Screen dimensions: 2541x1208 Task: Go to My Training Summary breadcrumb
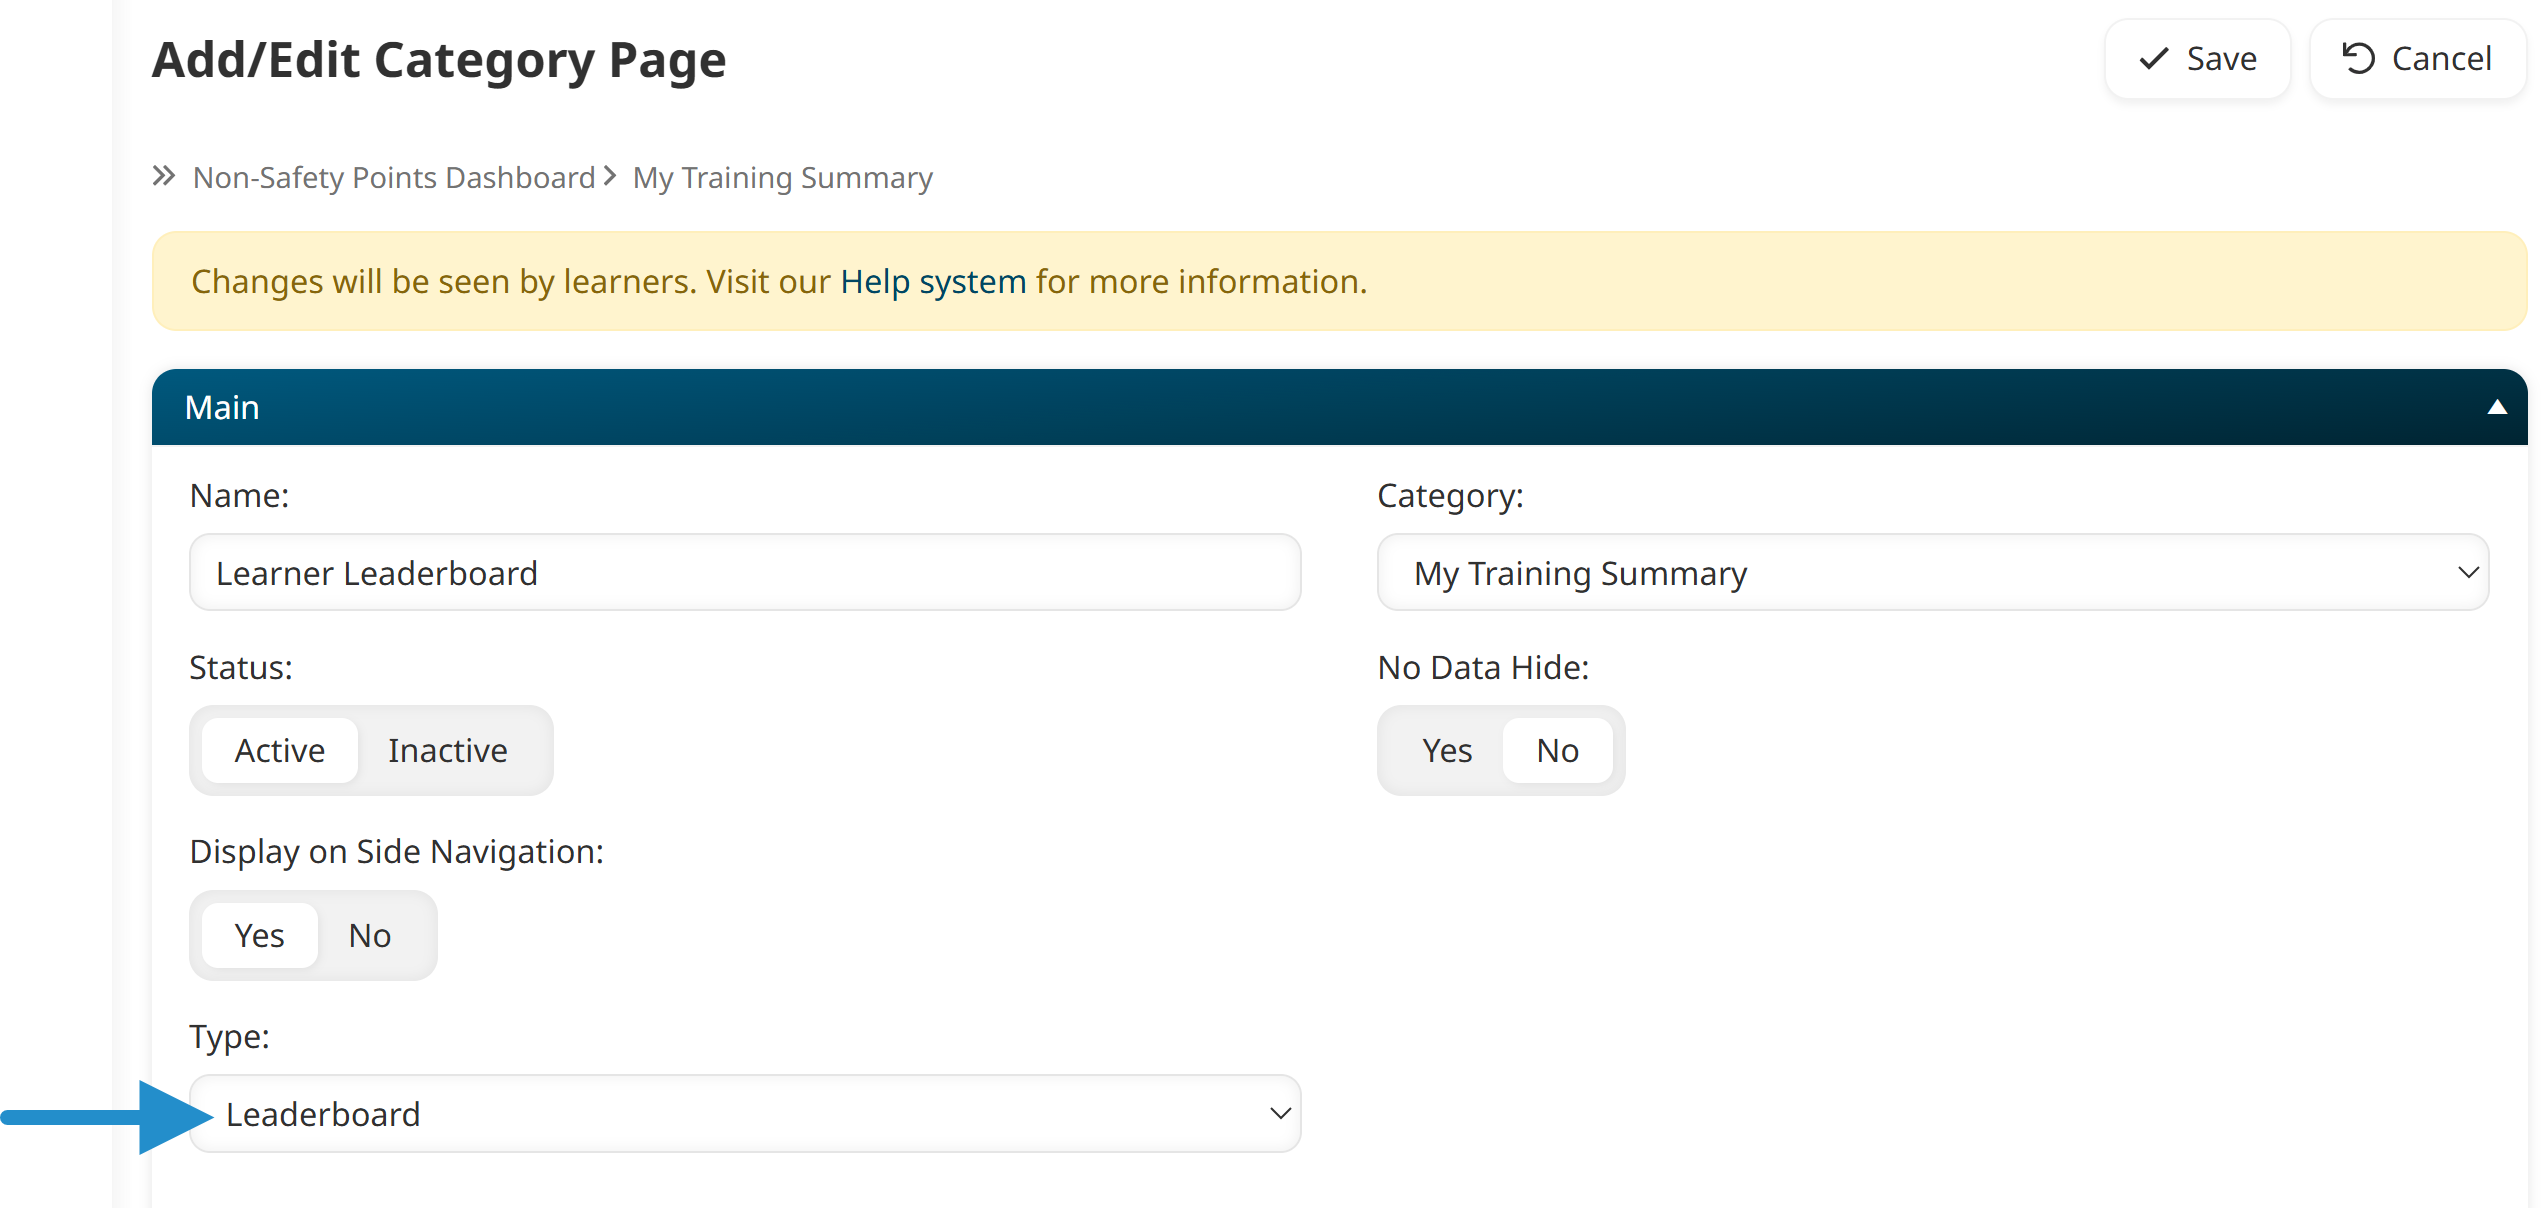tap(782, 177)
